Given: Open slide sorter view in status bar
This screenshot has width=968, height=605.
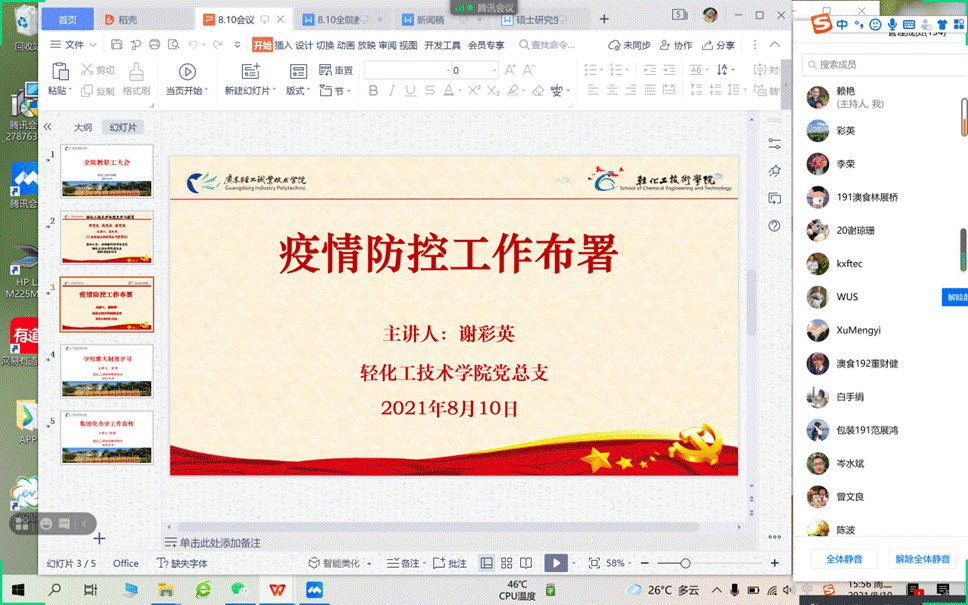Looking at the screenshot, I should tap(506, 563).
